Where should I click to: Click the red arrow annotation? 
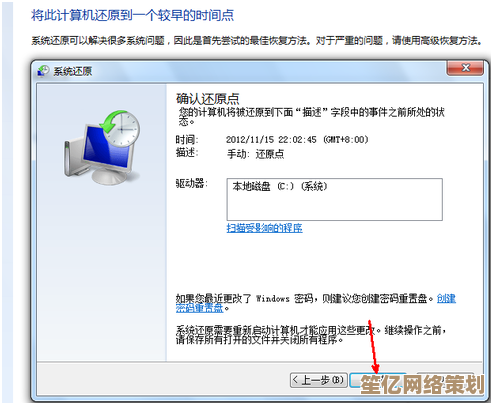point(373,347)
